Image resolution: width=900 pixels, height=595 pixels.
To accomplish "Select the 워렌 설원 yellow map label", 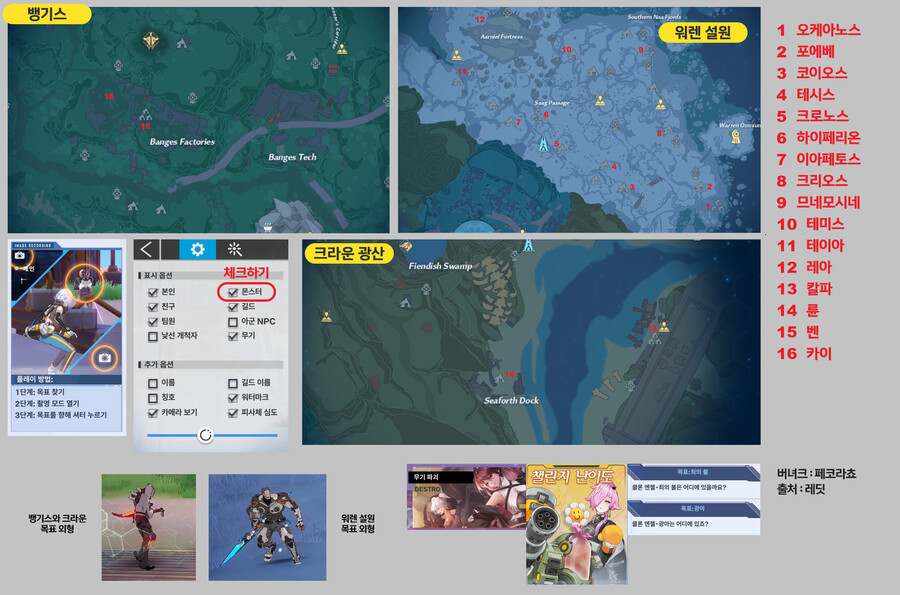I will click(x=709, y=33).
